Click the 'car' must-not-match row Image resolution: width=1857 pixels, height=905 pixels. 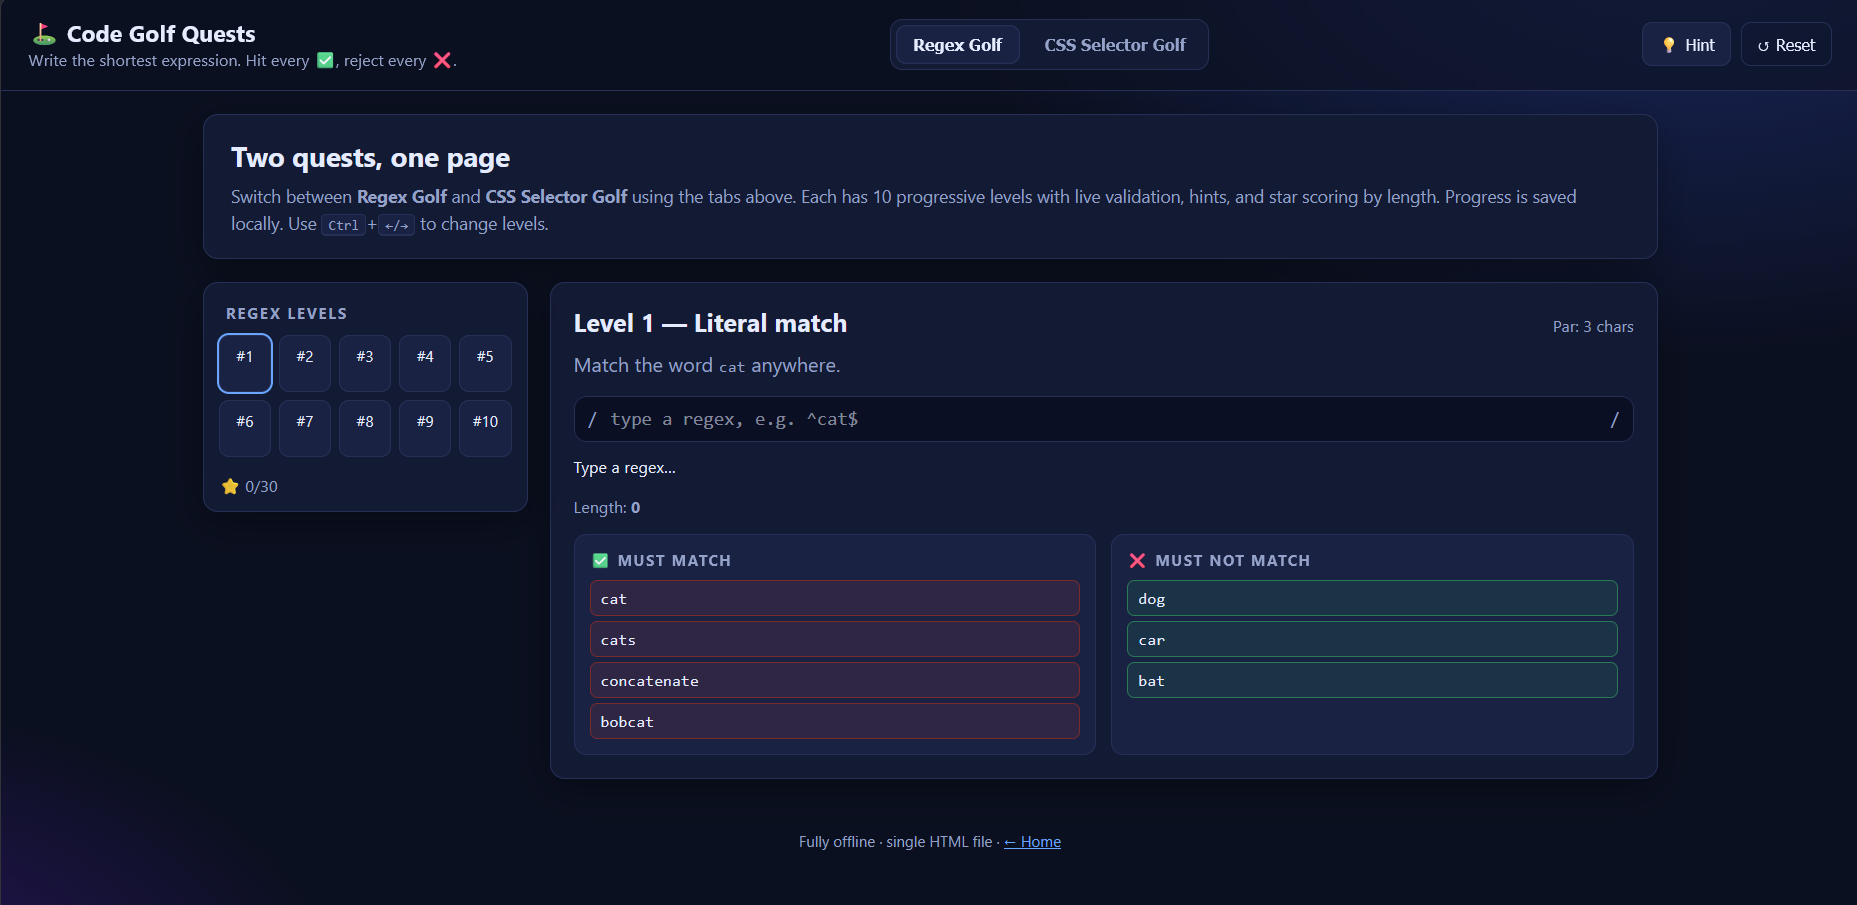coord(1372,639)
